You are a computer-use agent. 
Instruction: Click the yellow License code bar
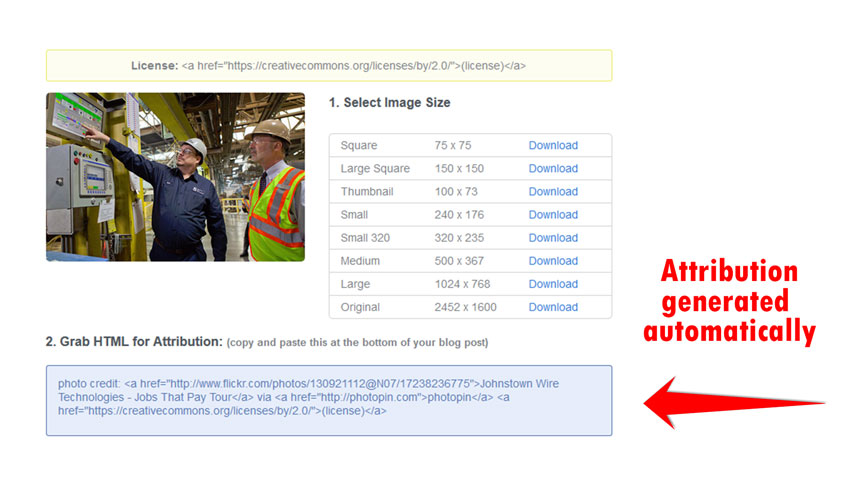pyautogui.click(x=329, y=66)
